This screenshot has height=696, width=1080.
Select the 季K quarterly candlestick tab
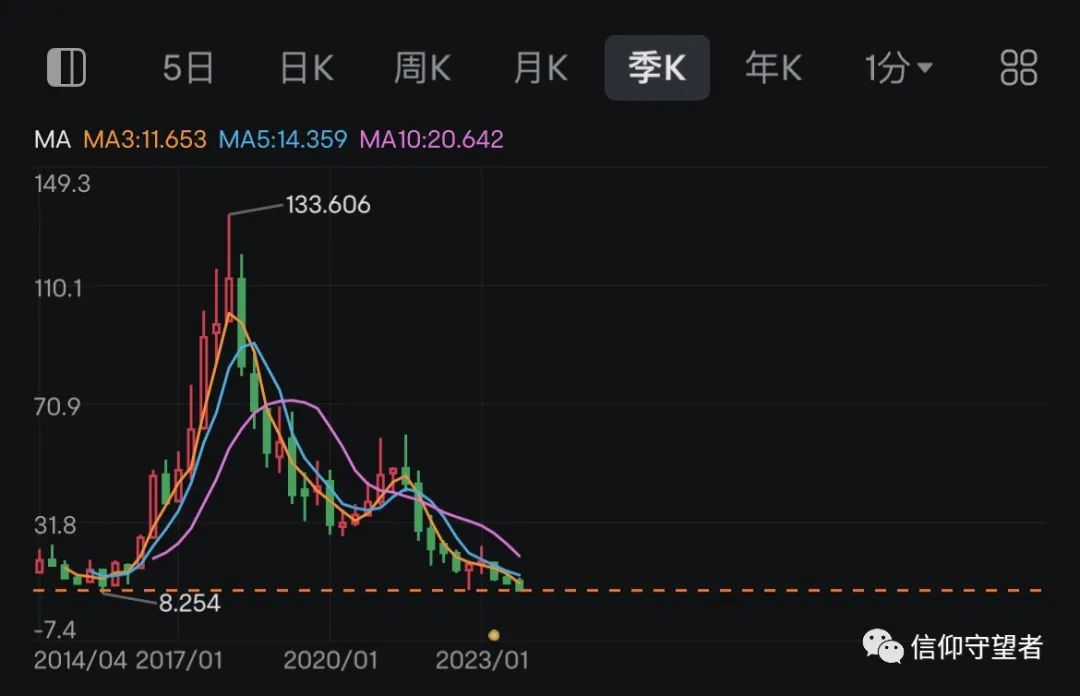657,68
